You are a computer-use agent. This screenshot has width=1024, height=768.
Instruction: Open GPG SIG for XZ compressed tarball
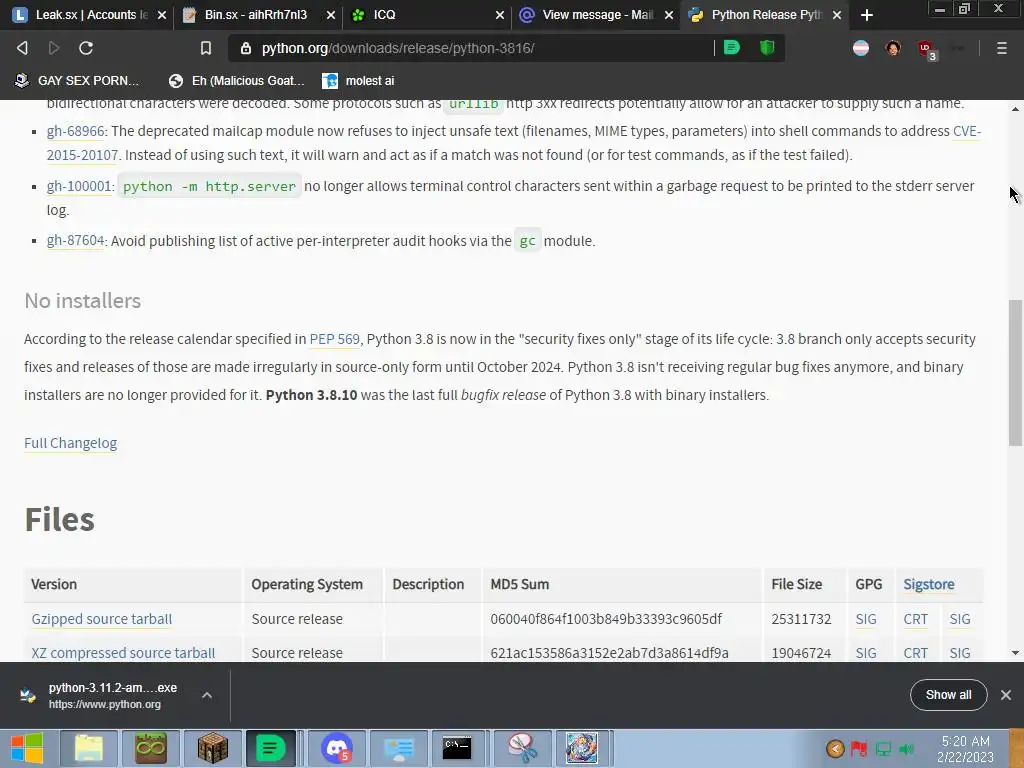point(866,652)
